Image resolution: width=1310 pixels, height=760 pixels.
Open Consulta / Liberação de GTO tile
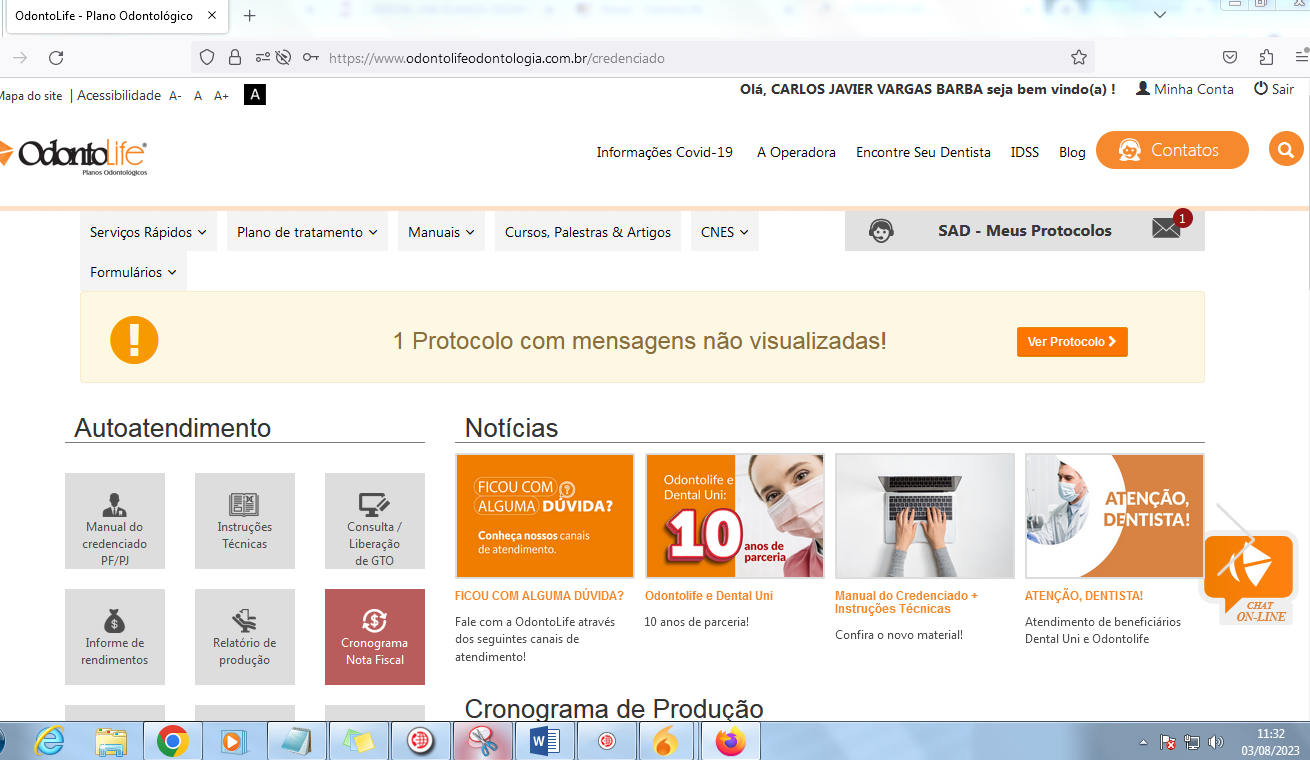pyautogui.click(x=375, y=521)
